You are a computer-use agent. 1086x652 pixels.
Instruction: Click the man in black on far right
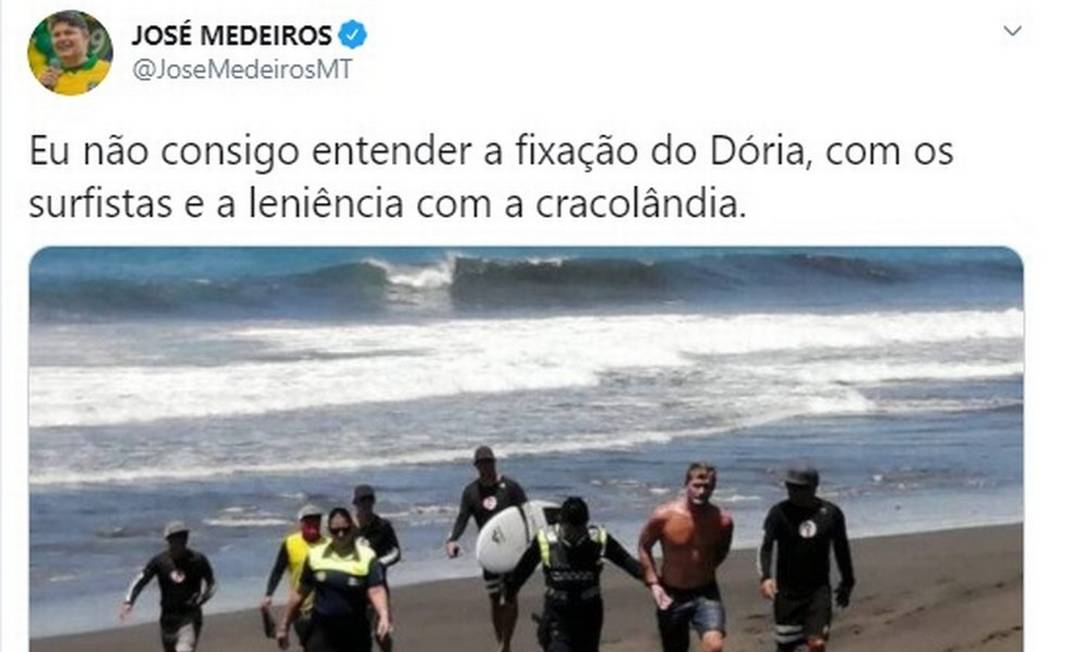tap(805, 558)
